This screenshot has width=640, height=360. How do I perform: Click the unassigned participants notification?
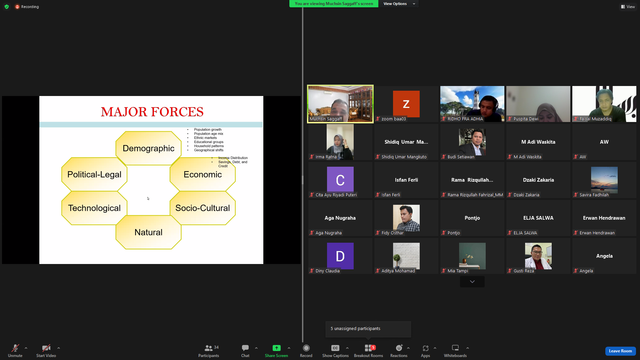[x=368, y=329]
